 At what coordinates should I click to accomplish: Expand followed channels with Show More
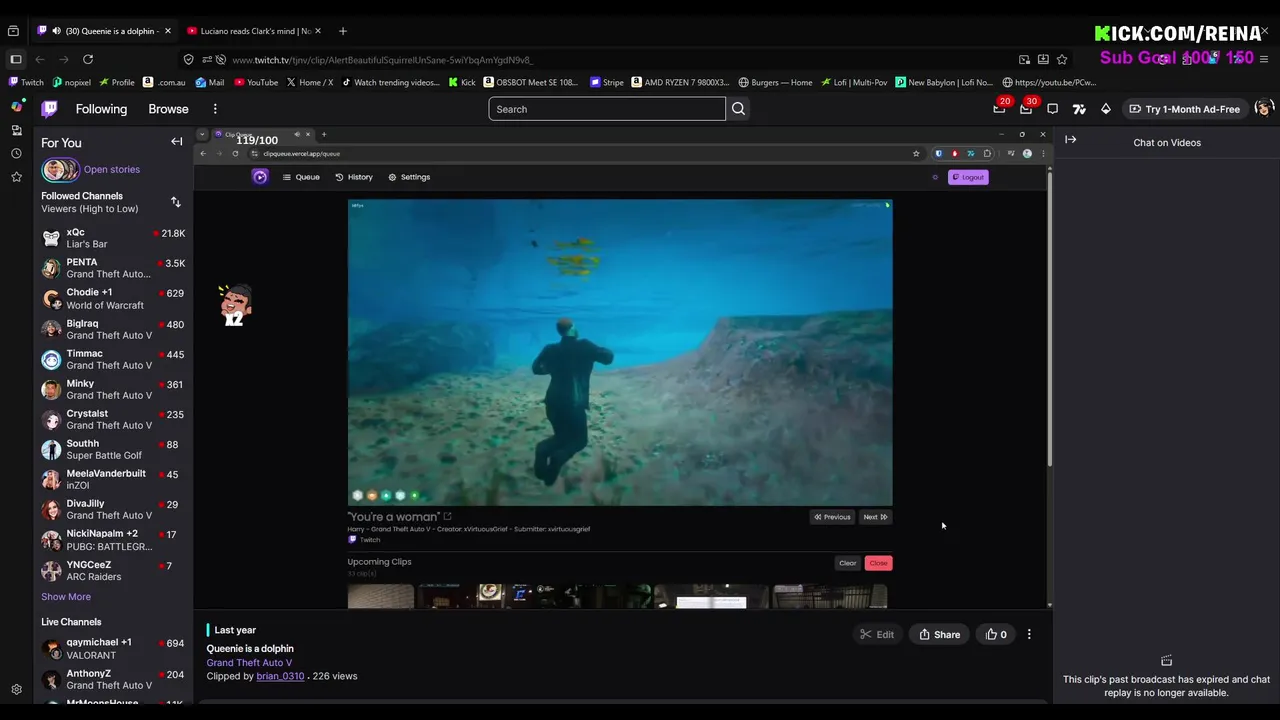(66, 597)
